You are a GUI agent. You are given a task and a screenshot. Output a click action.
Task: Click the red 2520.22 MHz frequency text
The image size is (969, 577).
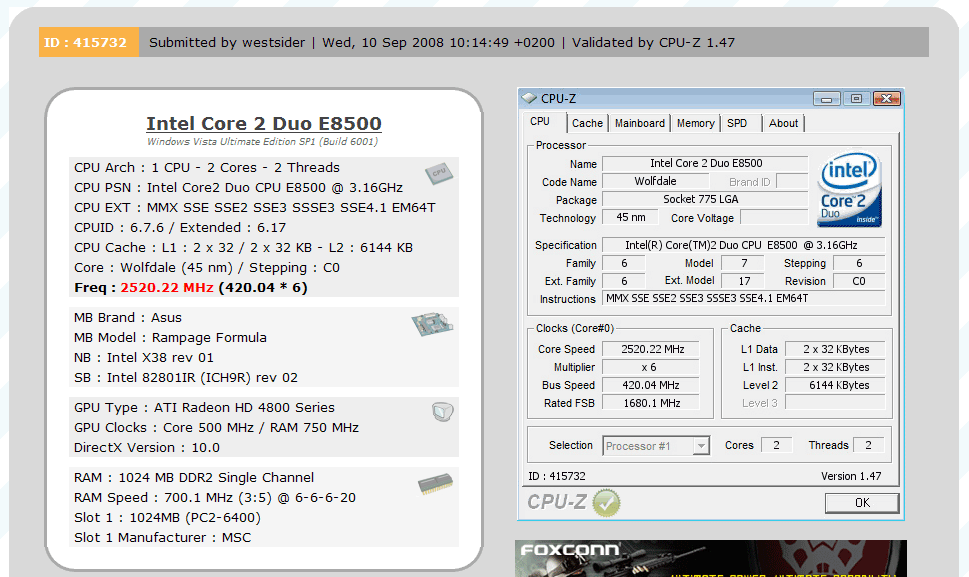click(167, 287)
